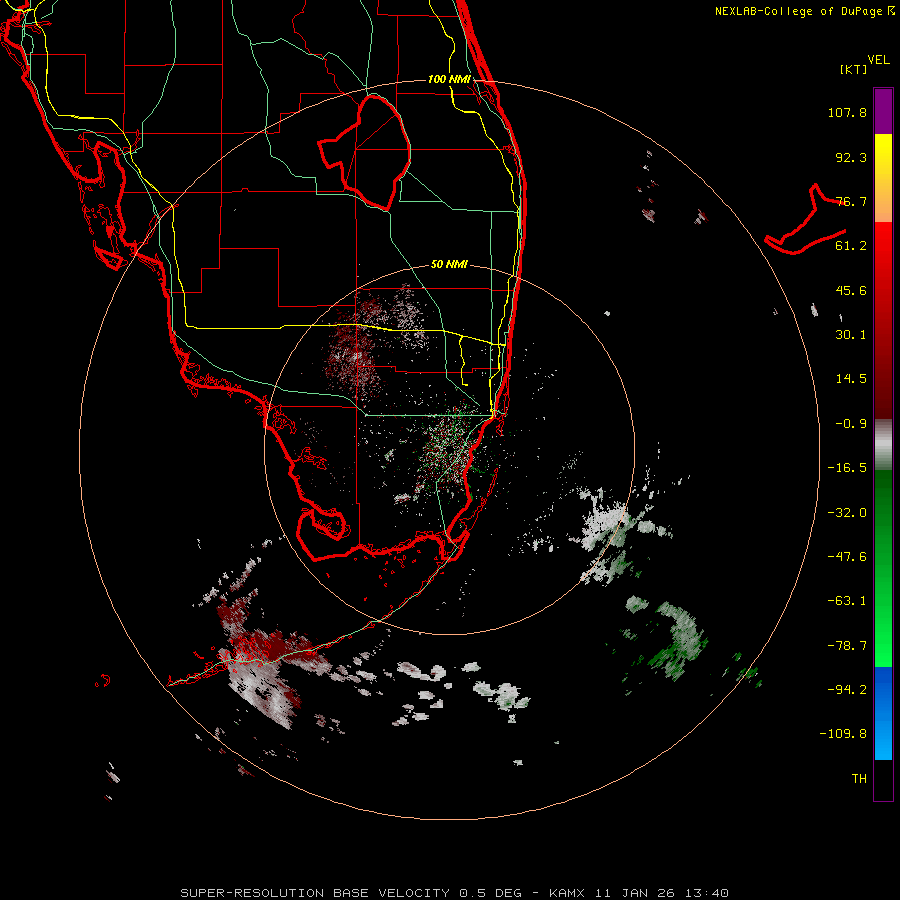Click the 61.2 scale value

[851, 246]
